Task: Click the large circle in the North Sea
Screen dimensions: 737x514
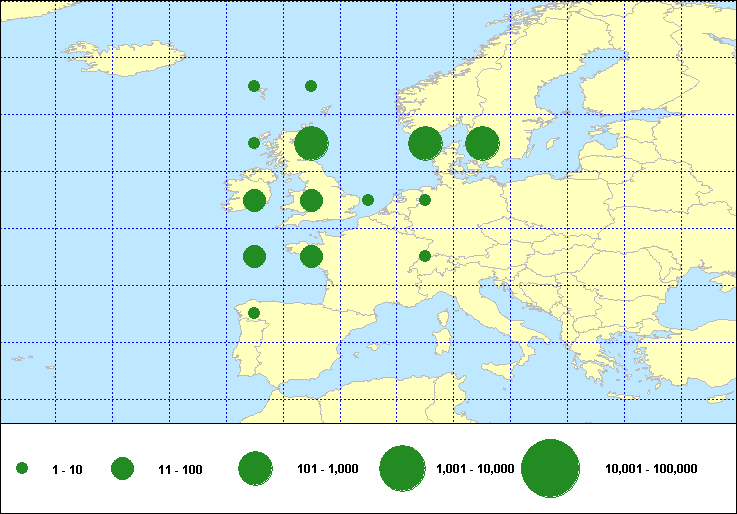Action: point(425,143)
